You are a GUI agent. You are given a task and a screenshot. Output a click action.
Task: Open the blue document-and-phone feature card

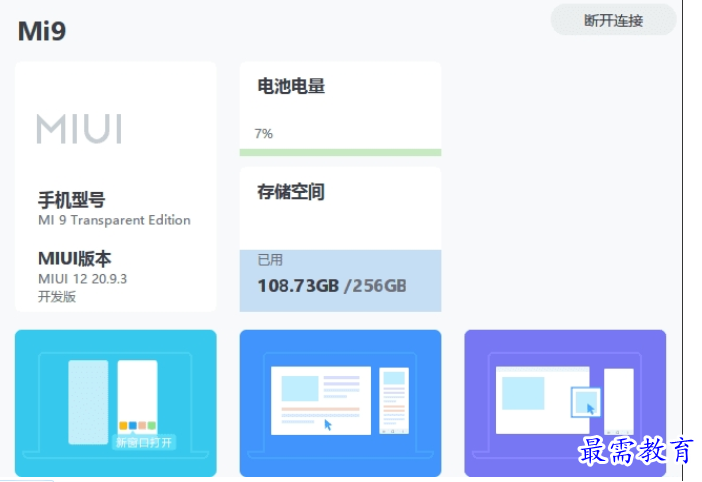[x=340, y=403]
